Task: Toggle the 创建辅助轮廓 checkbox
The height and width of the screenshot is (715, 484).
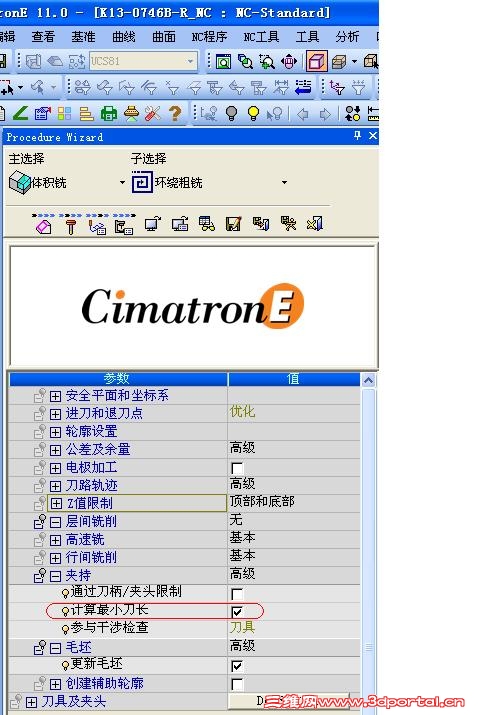Action: coord(237,684)
